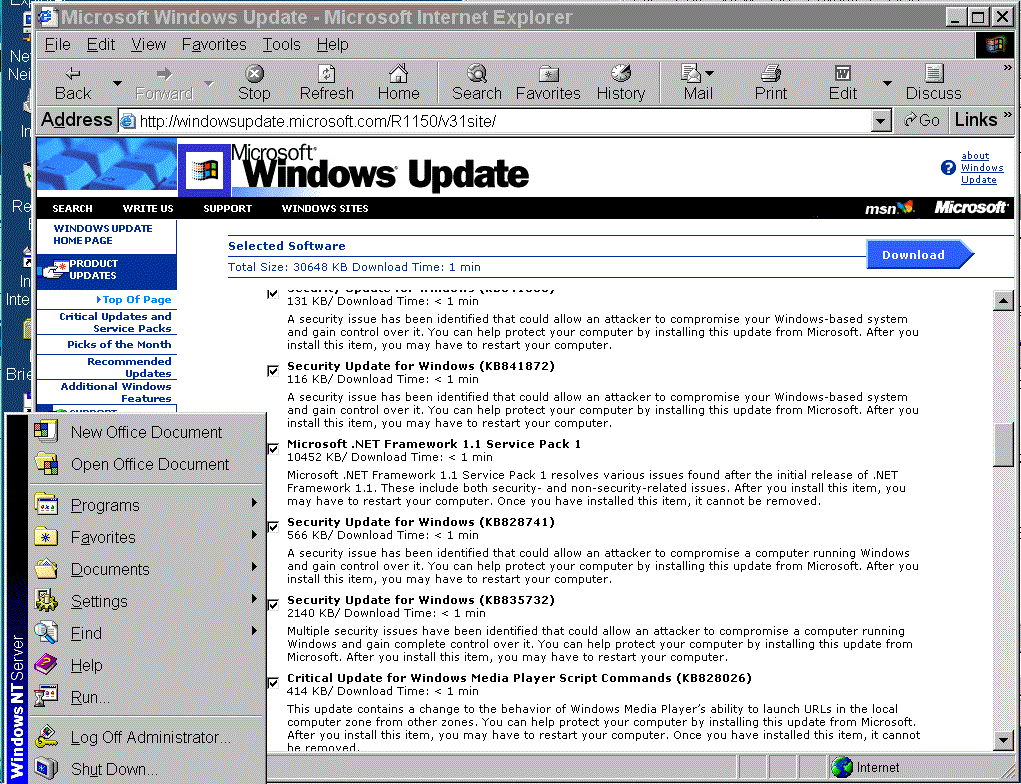Click the Home toolbar icon
The height and width of the screenshot is (784, 1021).
(398, 74)
